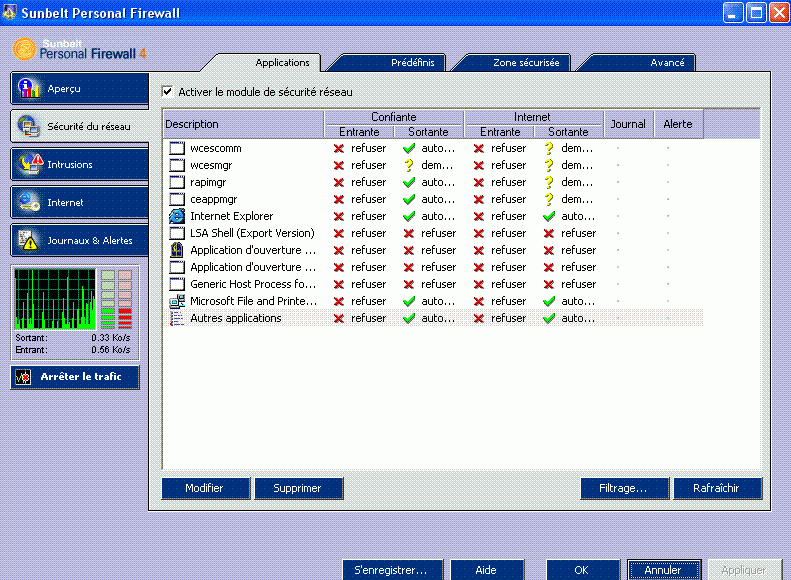The image size is (791, 580).
Task: Click Confiante Entrante column header
Action: point(359,132)
